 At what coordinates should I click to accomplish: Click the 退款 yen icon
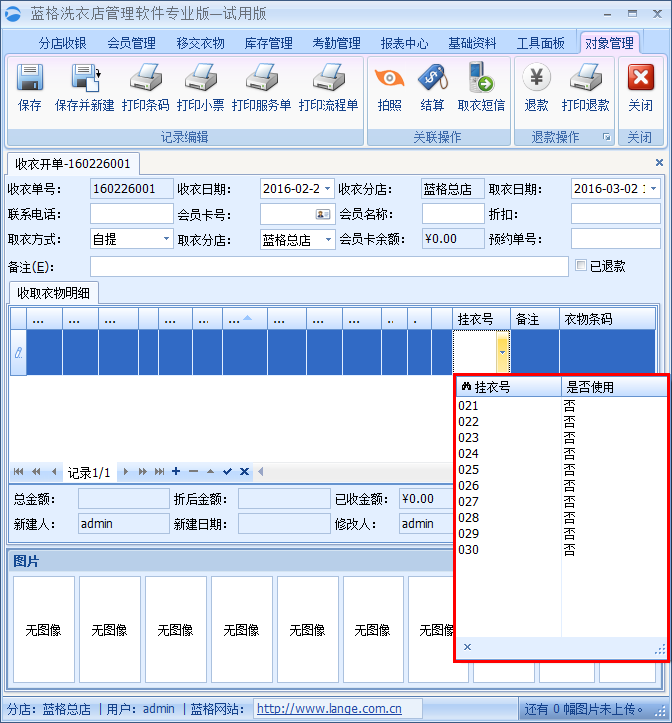[536, 77]
